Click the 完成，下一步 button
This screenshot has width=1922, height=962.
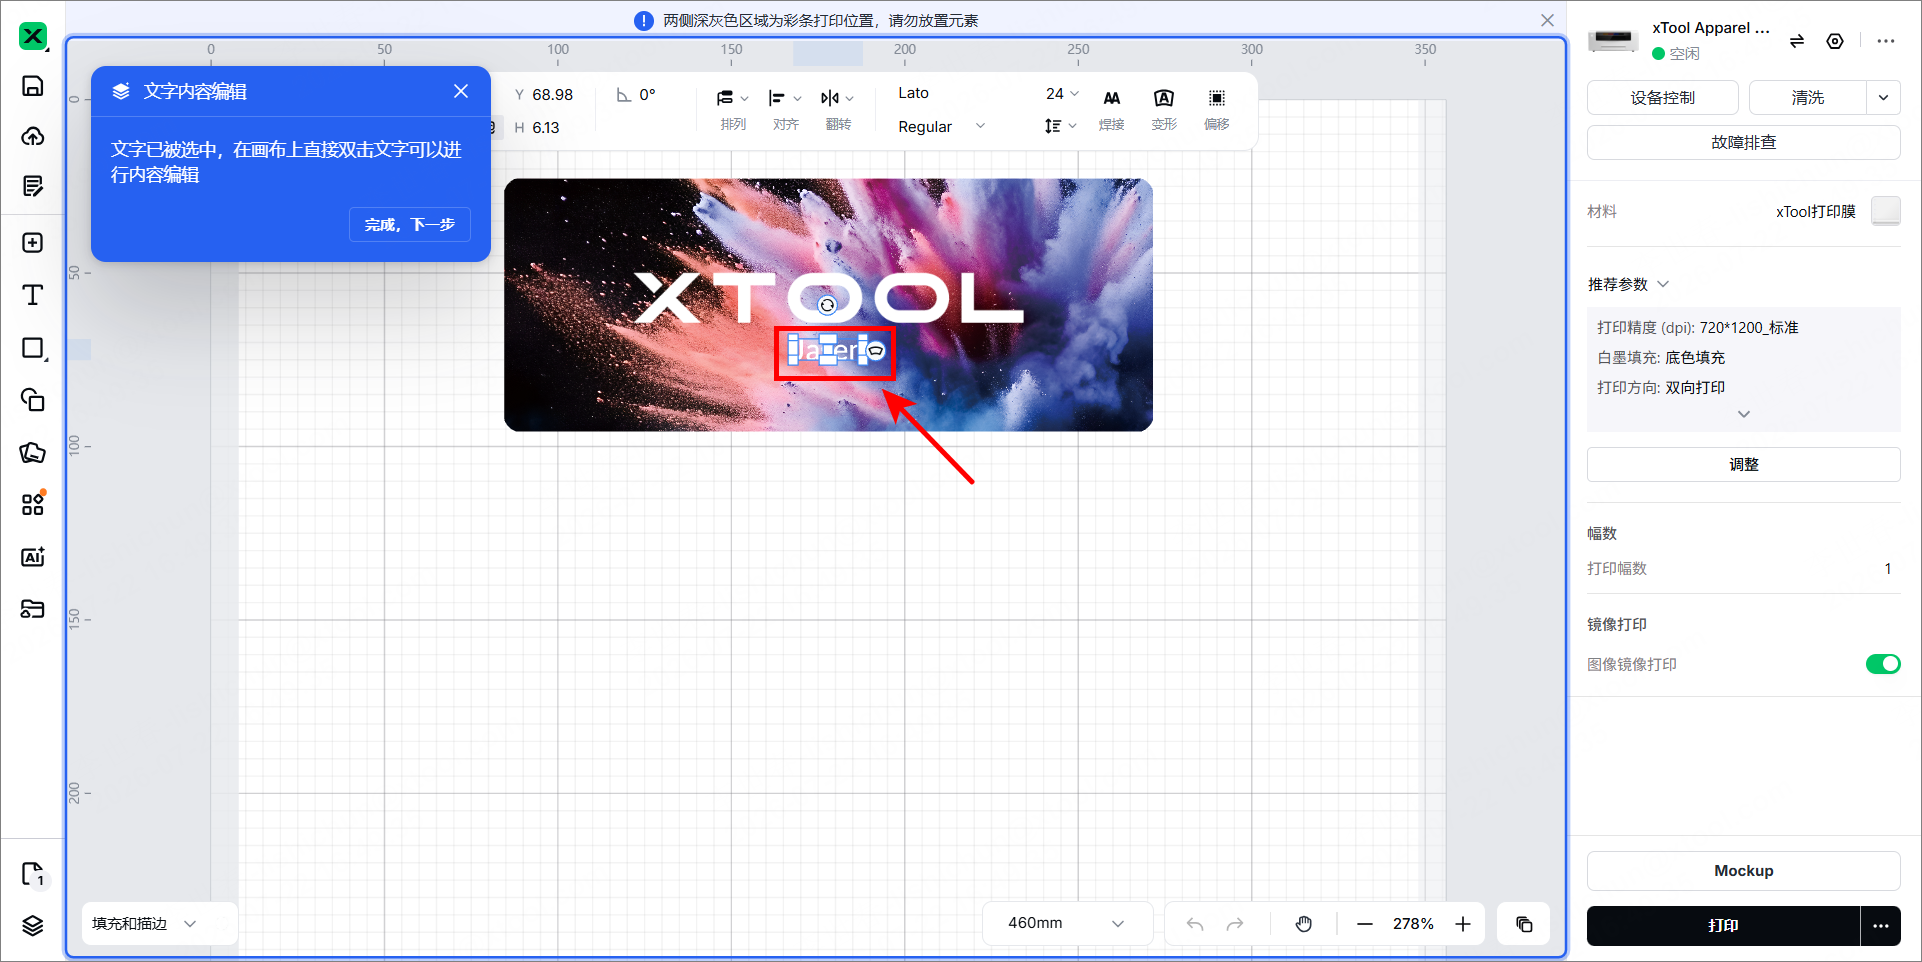tap(410, 225)
